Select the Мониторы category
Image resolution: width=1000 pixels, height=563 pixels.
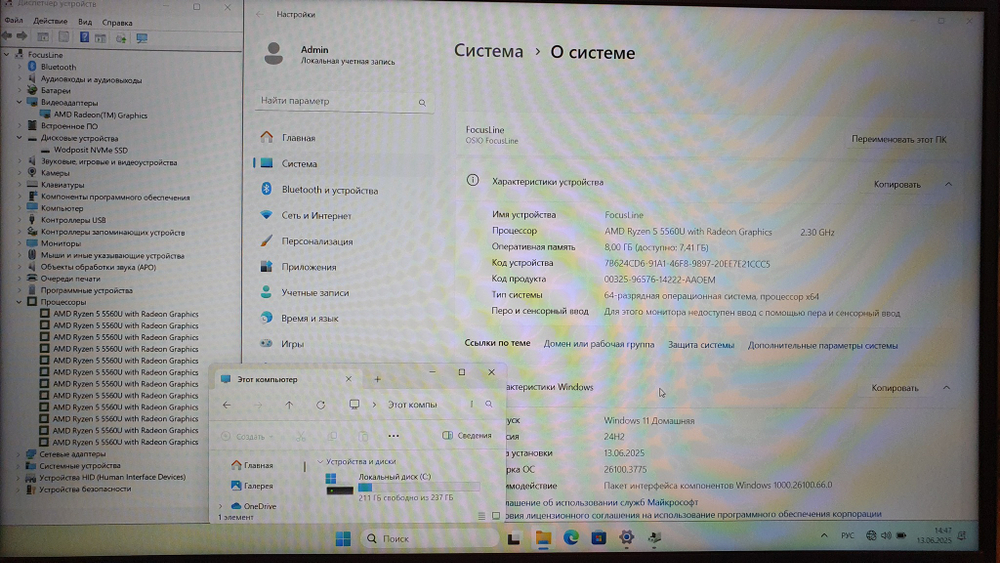click(61, 244)
